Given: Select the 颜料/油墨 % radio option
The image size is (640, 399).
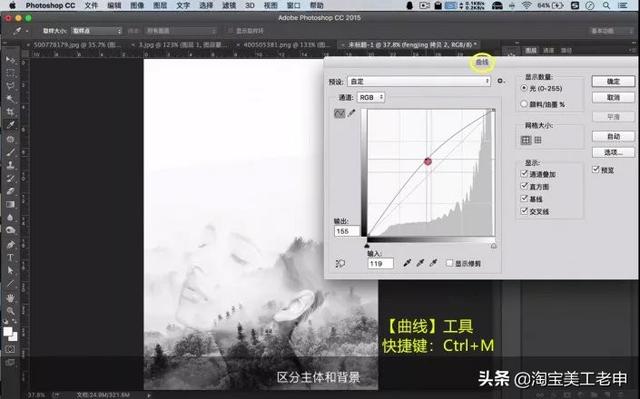Looking at the screenshot, I should point(524,104).
